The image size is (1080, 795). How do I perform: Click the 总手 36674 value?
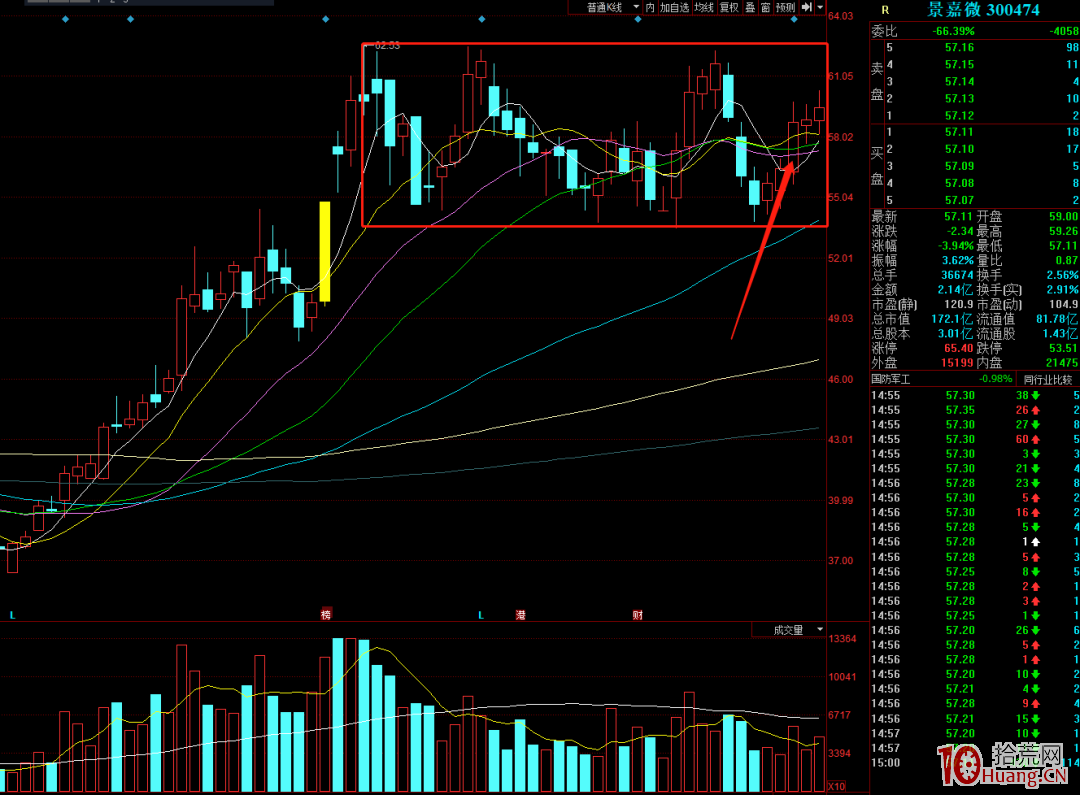pyautogui.click(x=957, y=275)
